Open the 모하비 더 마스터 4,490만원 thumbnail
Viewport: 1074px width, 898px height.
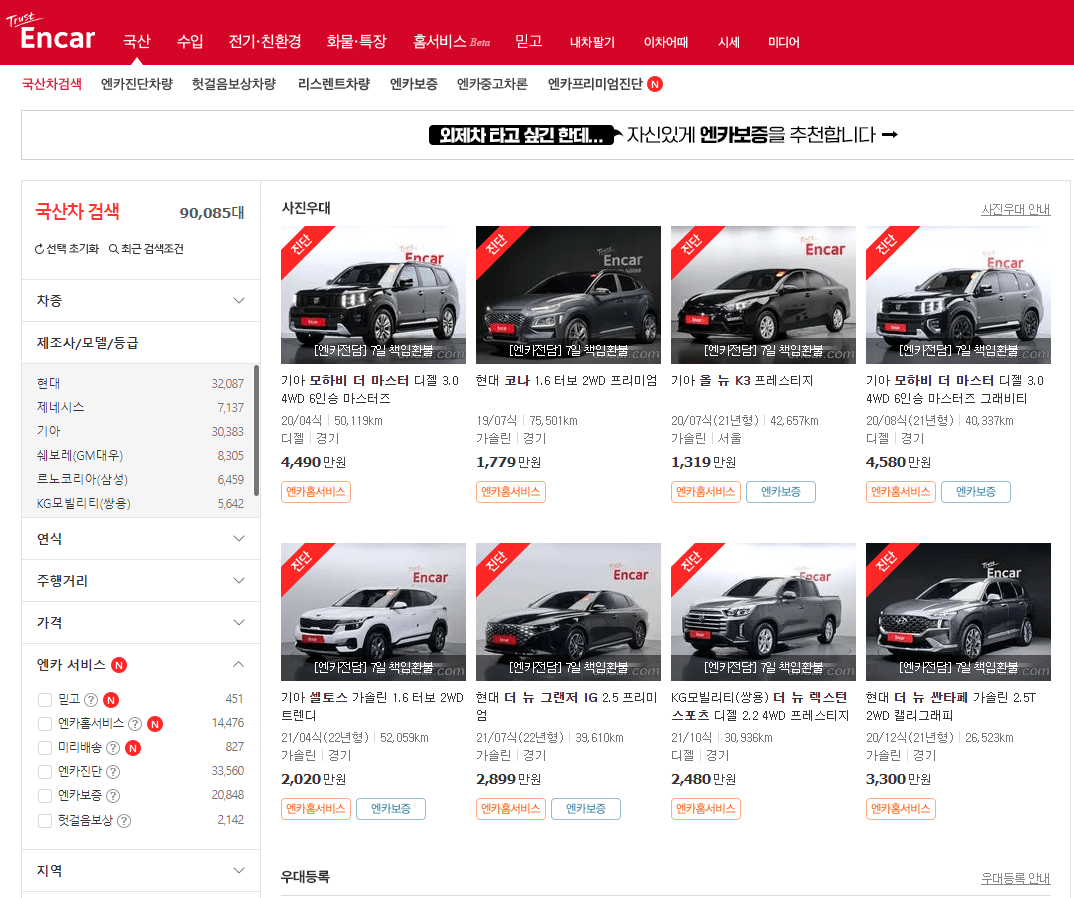click(373, 295)
